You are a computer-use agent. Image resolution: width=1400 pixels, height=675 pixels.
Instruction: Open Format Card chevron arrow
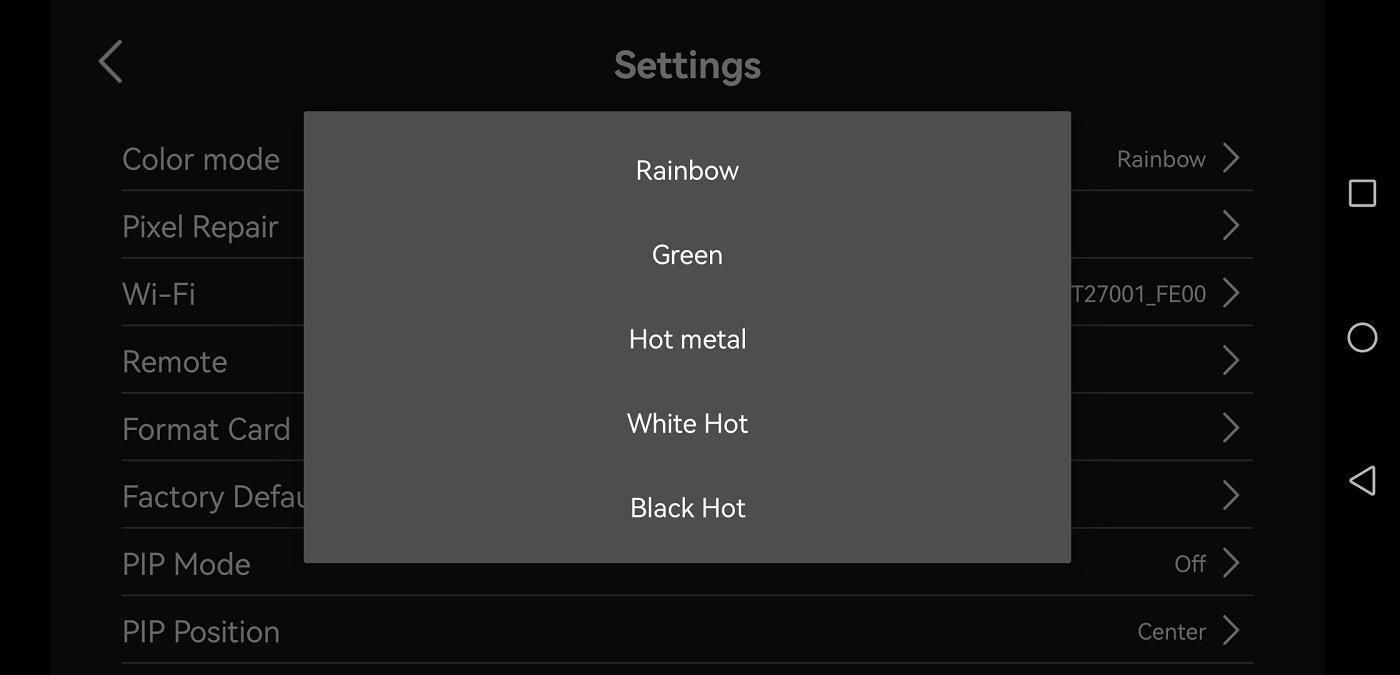1231,428
